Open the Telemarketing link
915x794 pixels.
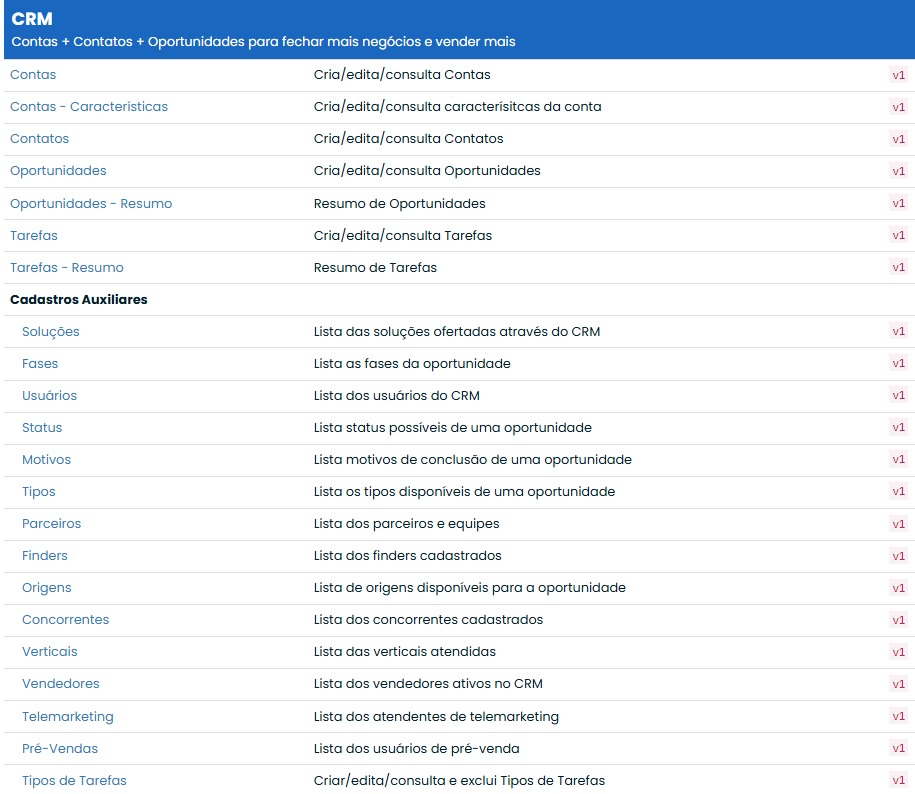(67, 717)
